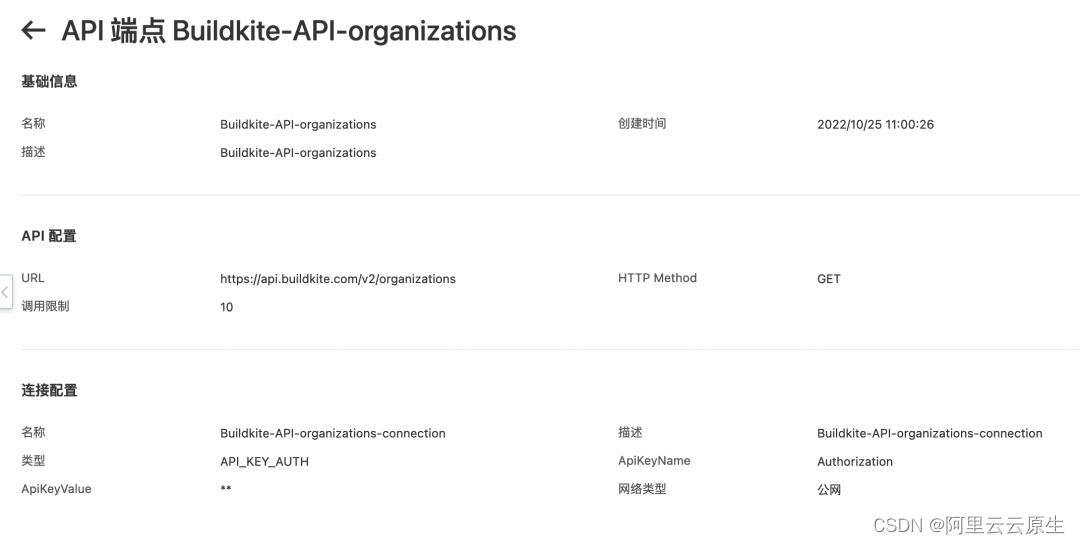Select the creation time 2022/10/25 11:00:26
The height and width of the screenshot is (544, 1080).
coord(875,125)
